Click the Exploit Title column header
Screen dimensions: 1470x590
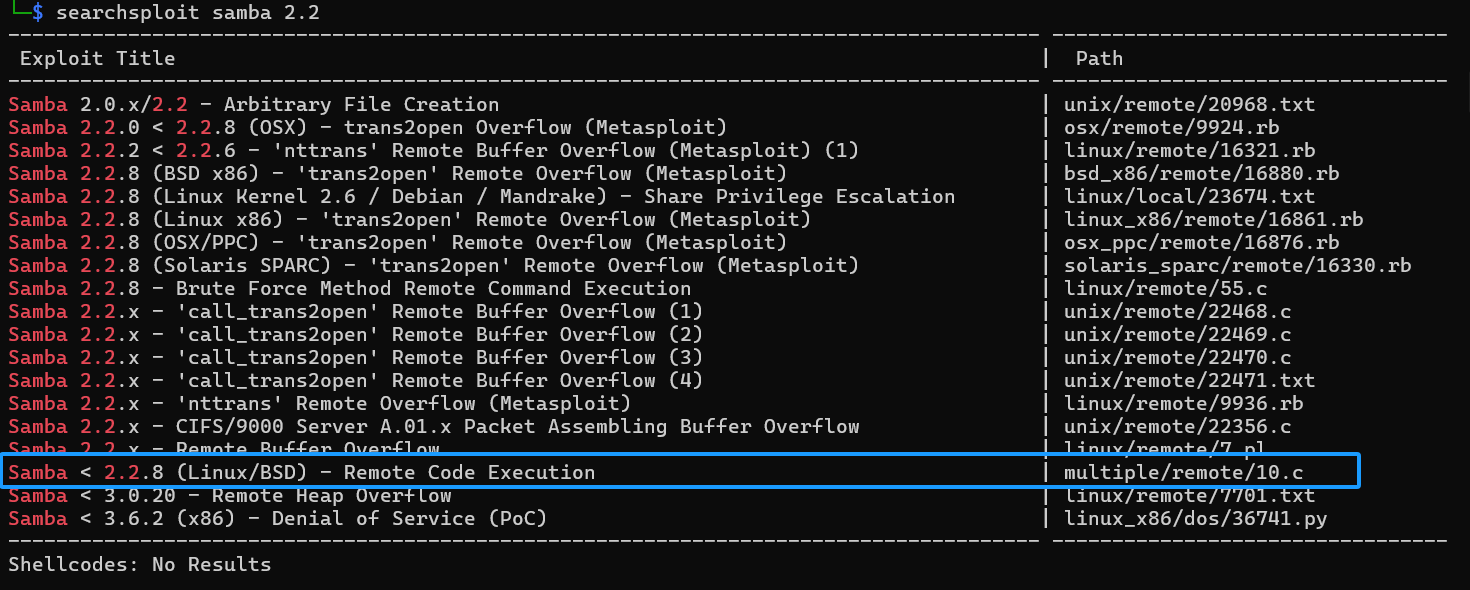(97, 58)
